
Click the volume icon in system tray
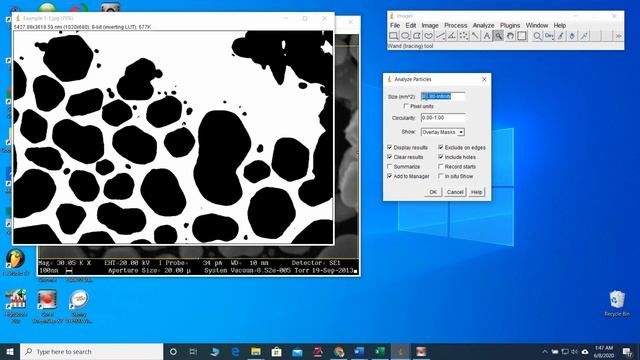[575, 351]
